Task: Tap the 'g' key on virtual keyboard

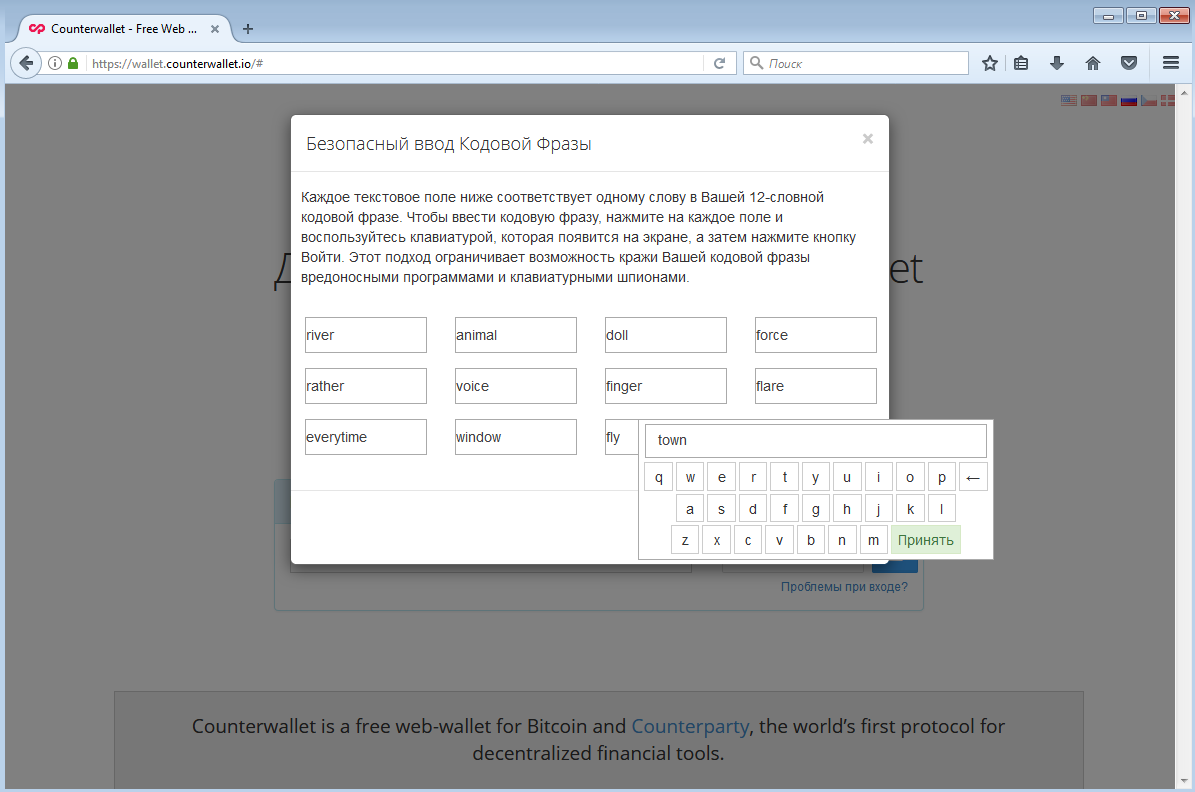Action: coord(815,508)
